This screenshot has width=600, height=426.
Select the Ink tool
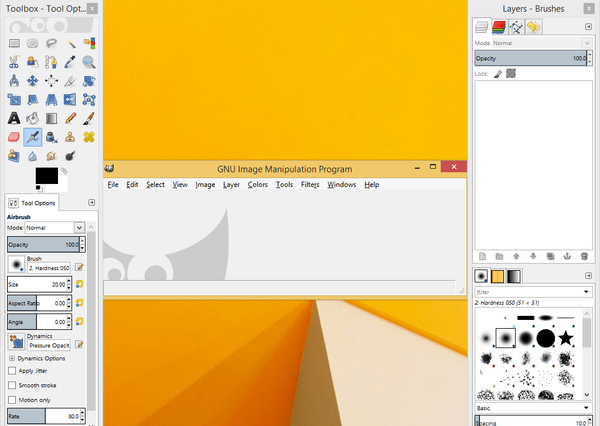tap(51, 137)
